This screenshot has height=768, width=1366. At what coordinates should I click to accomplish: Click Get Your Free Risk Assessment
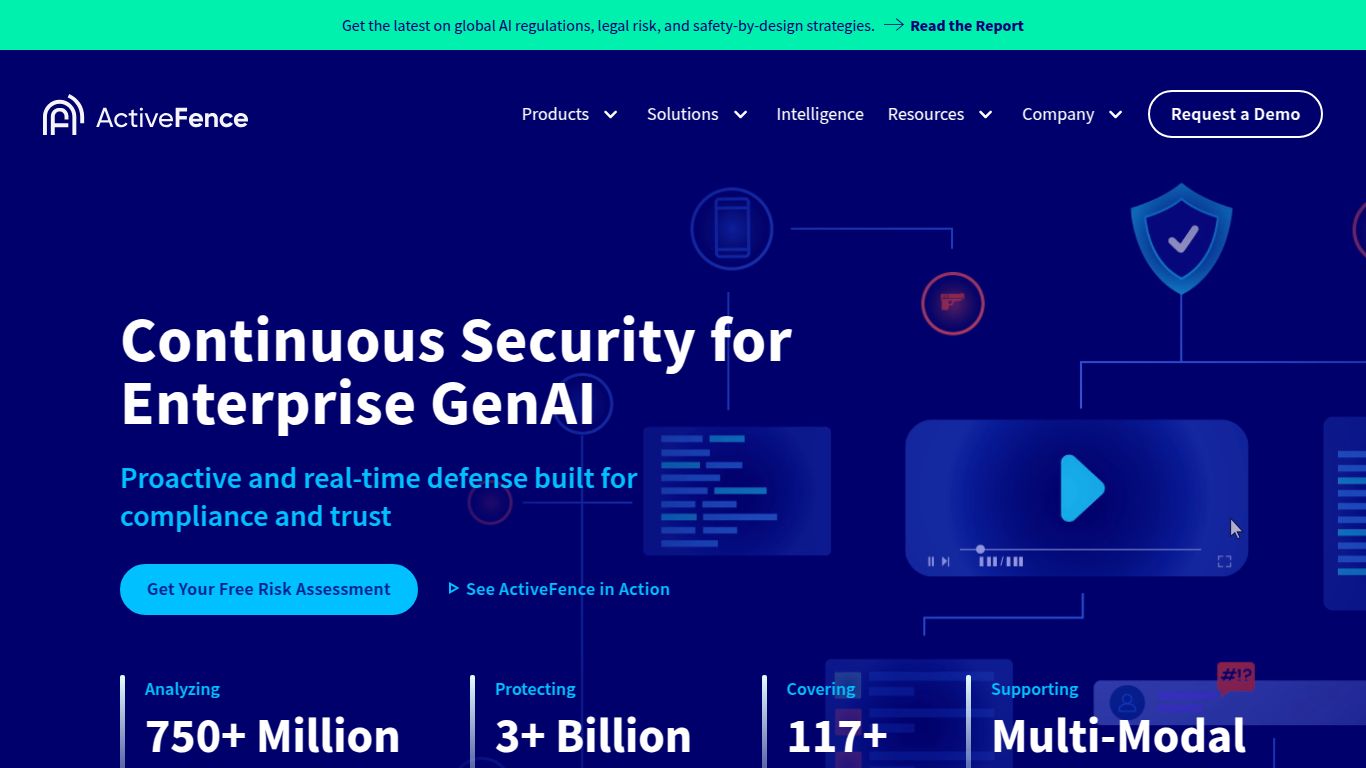(x=268, y=589)
